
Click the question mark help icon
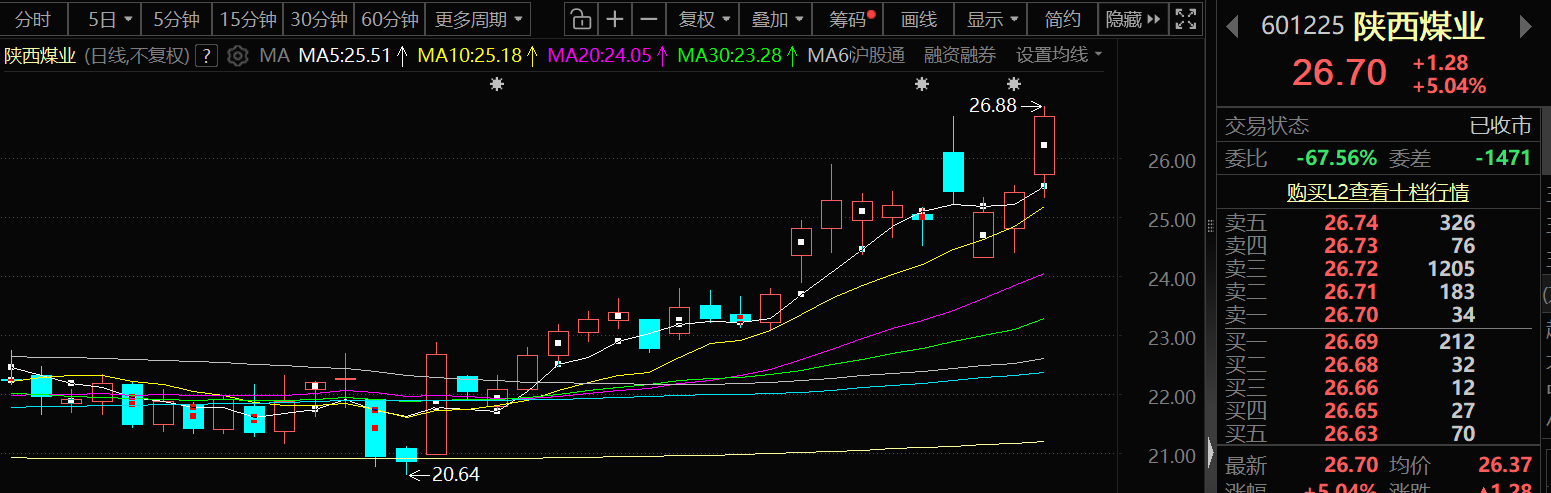(206, 55)
